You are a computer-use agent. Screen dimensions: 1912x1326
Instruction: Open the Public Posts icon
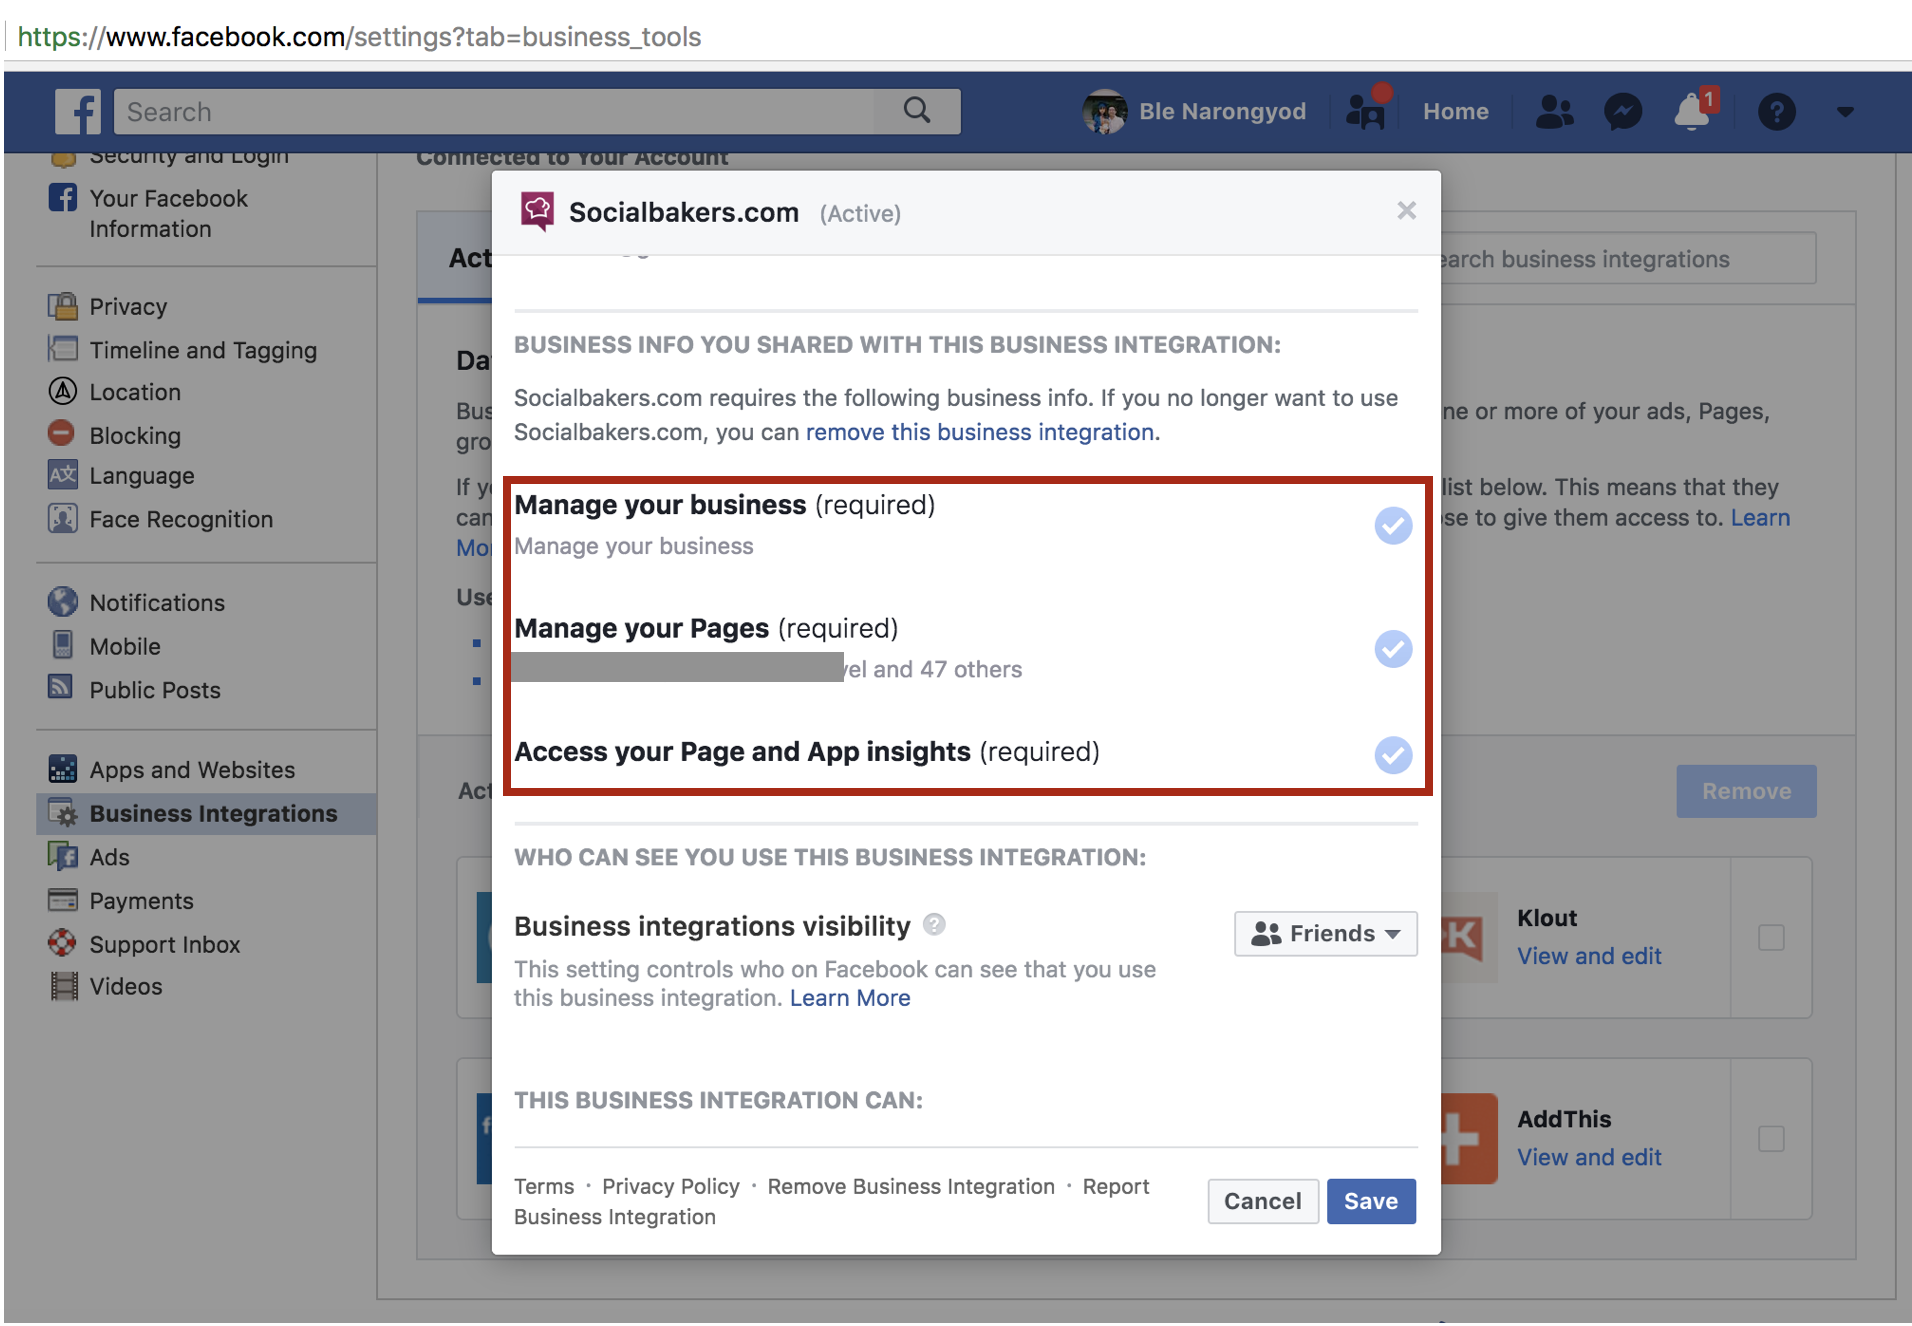(x=61, y=688)
